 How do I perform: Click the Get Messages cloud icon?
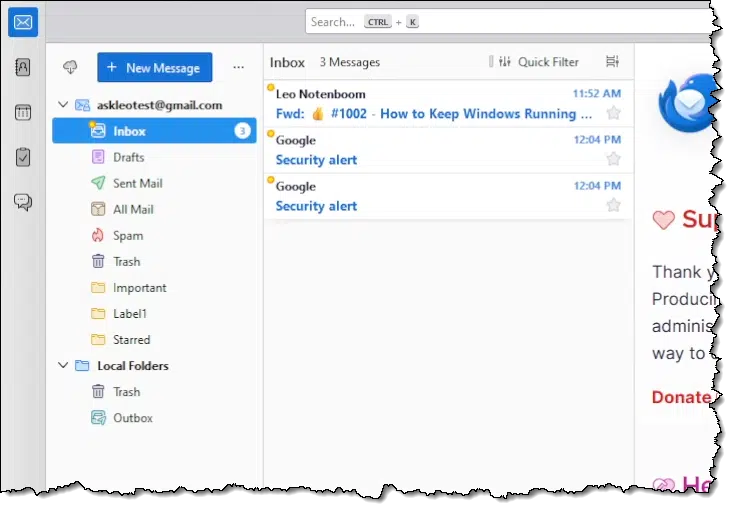tap(70, 68)
